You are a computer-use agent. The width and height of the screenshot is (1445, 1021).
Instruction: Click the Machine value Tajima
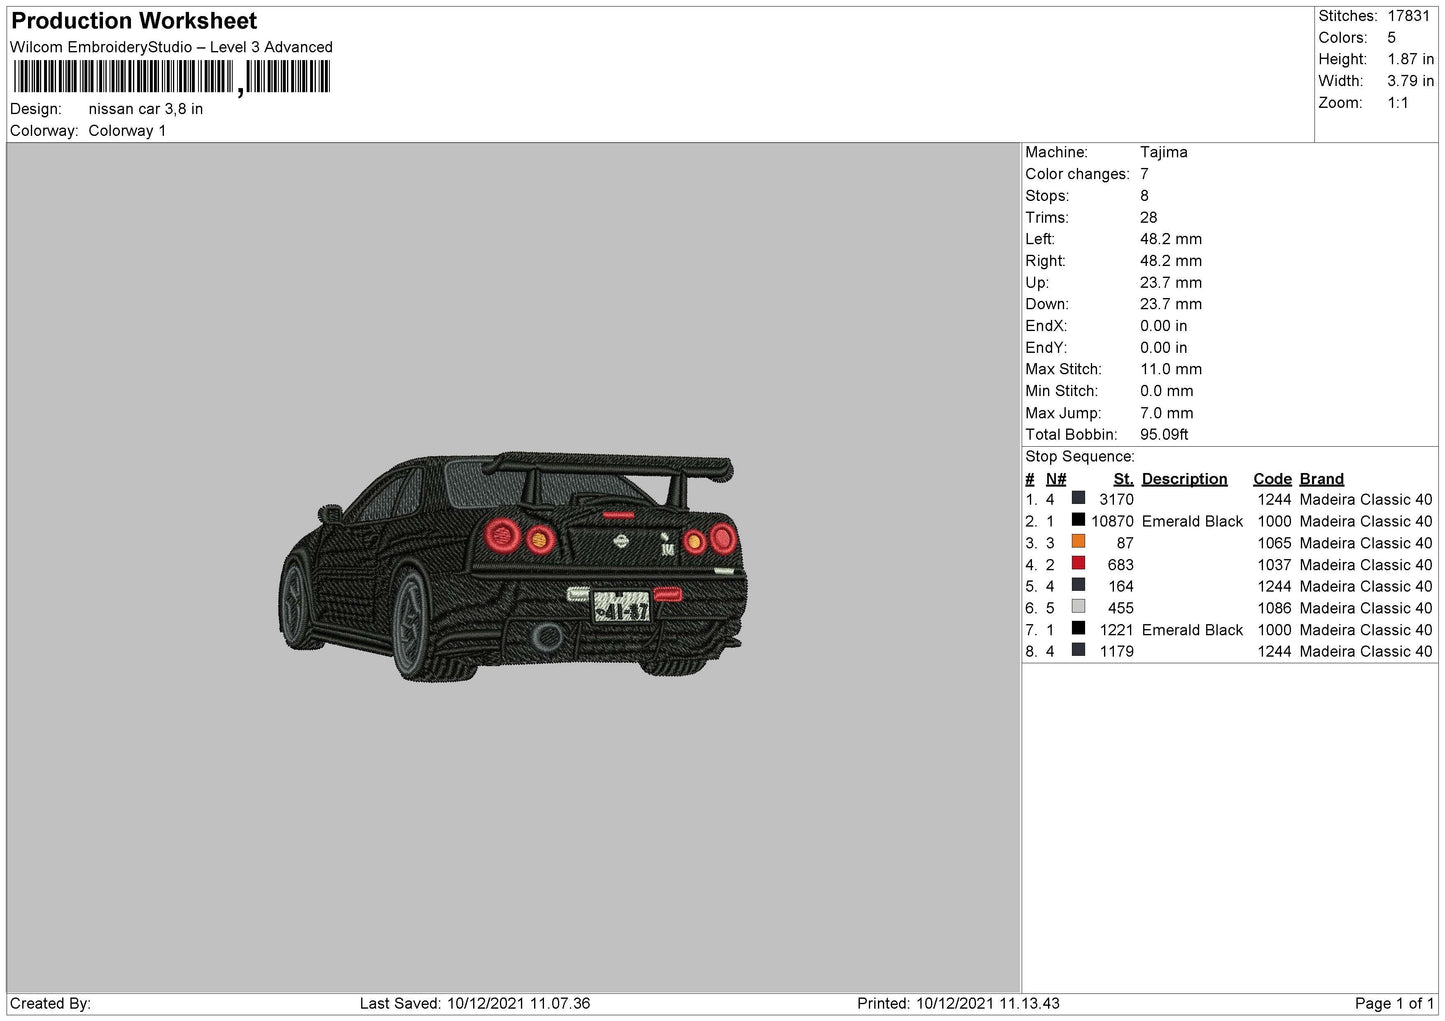tap(1164, 152)
